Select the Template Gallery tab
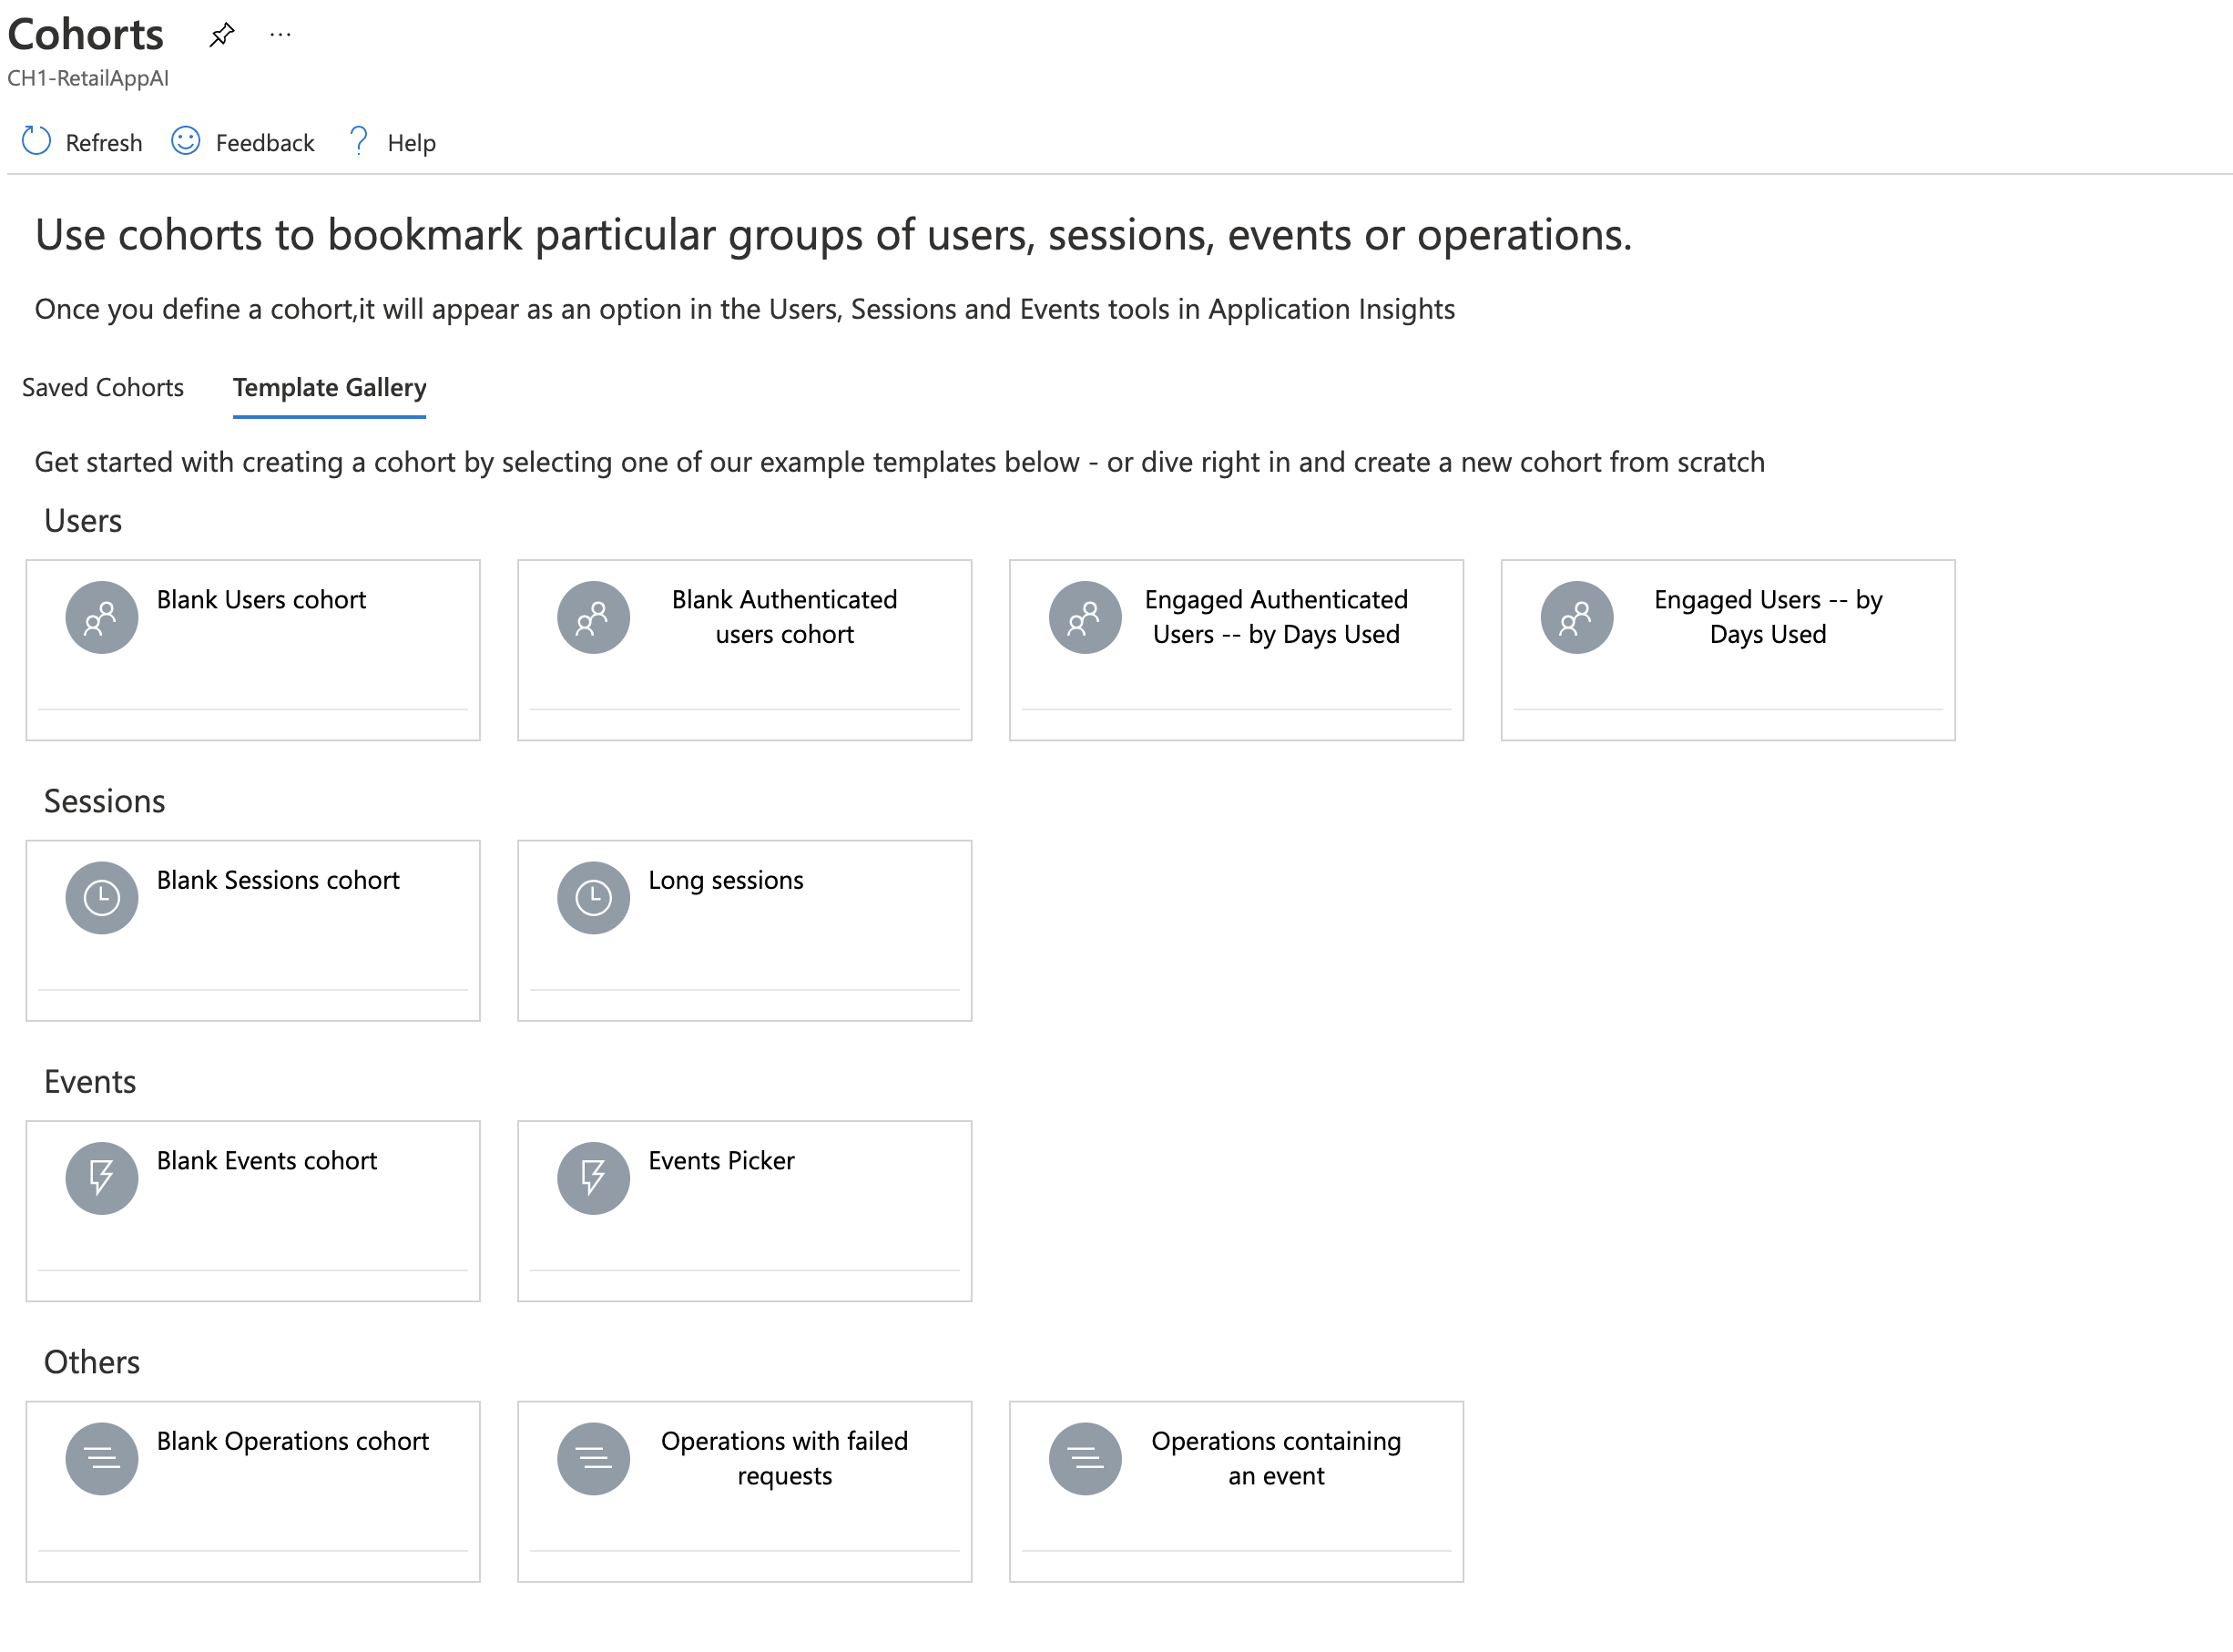Viewport: 2233px width, 1652px height. click(329, 387)
